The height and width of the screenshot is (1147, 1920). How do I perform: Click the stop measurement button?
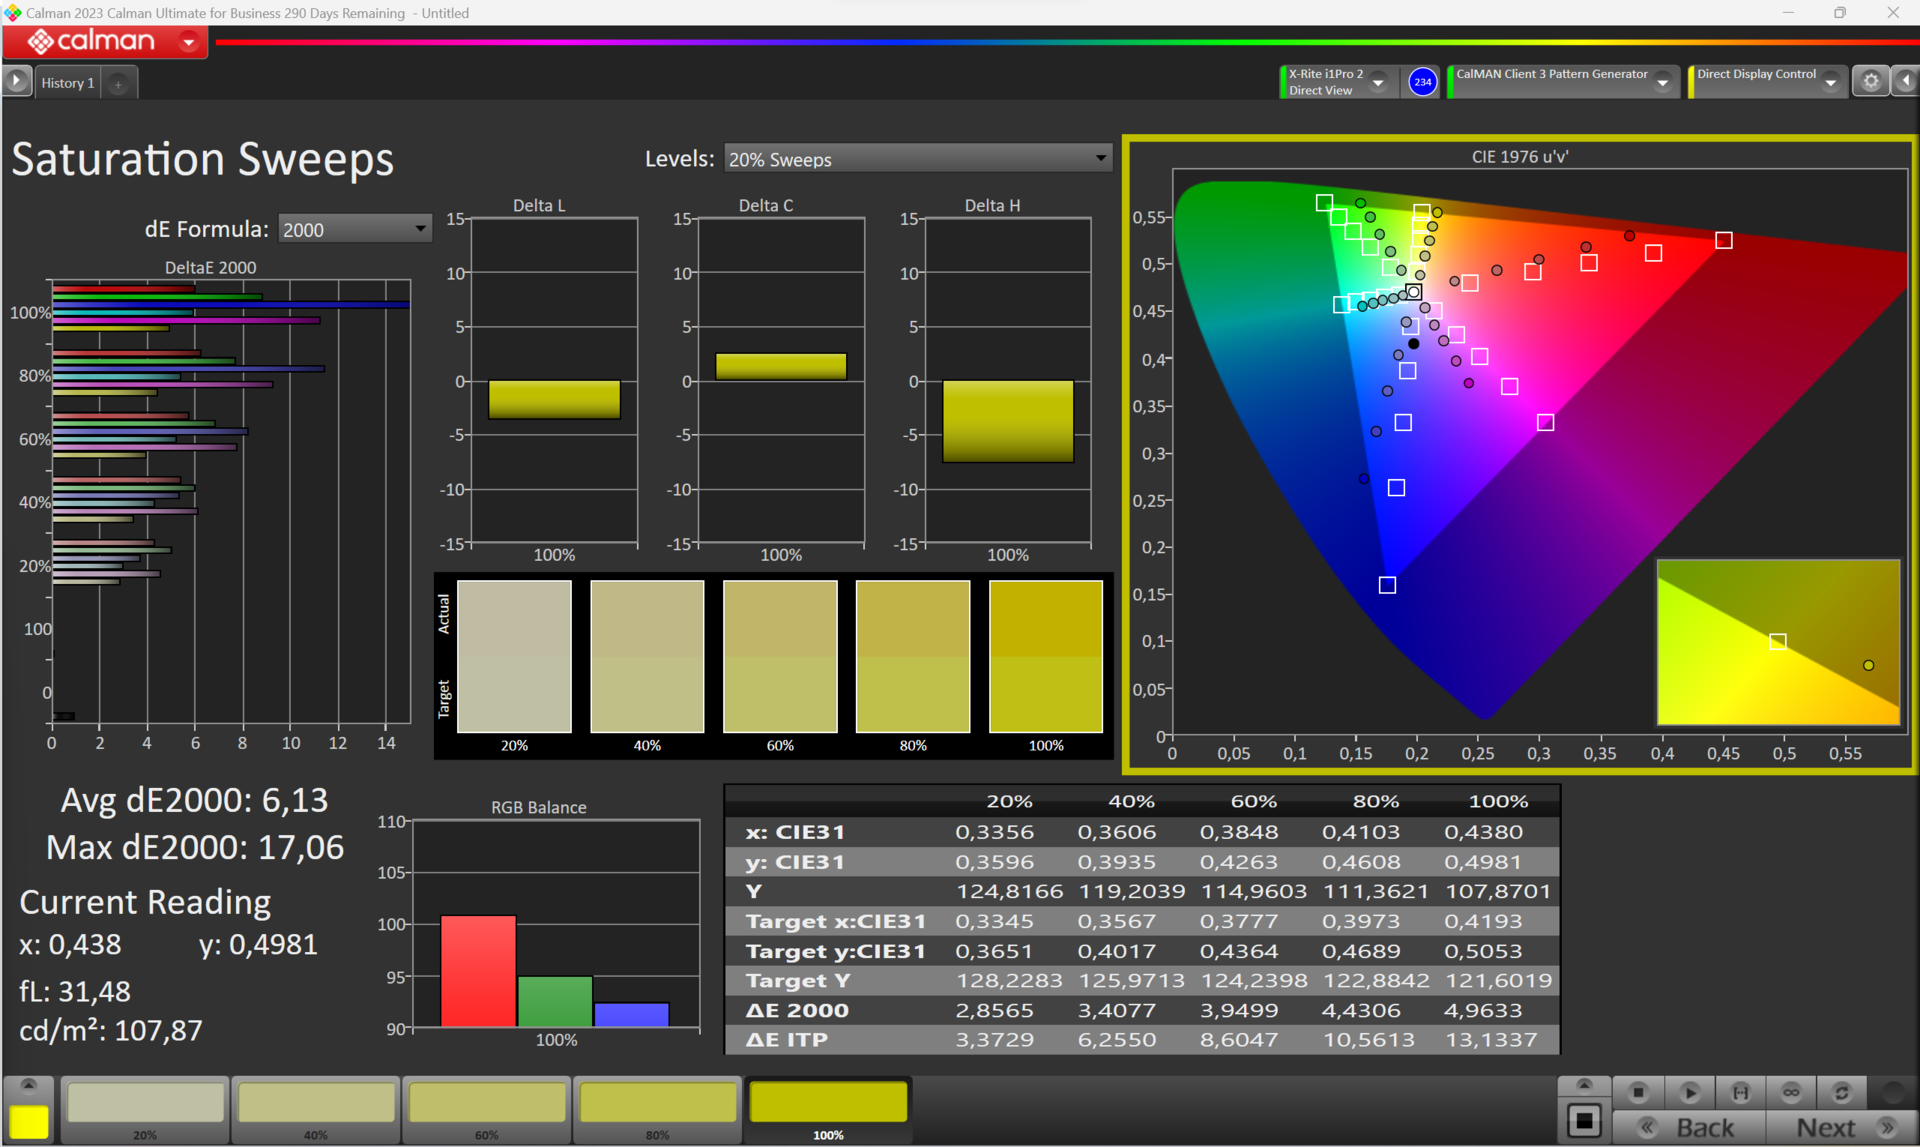click(x=1638, y=1092)
